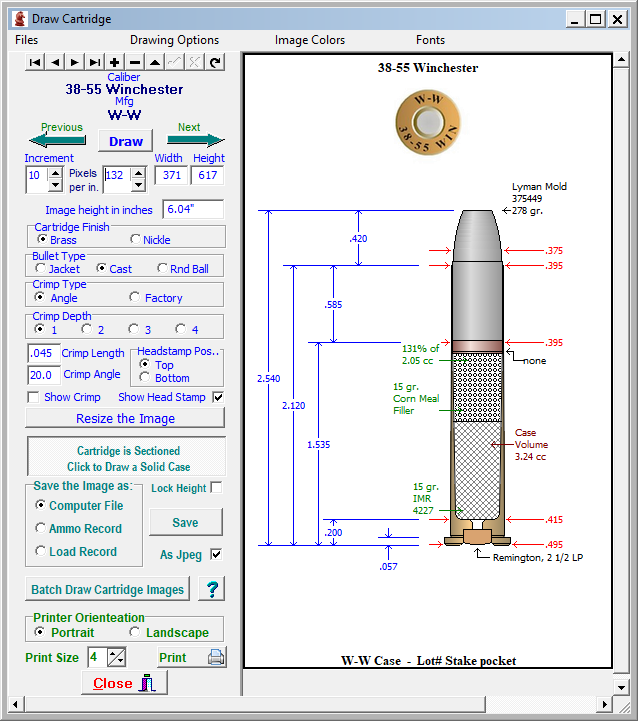Click the Previous green left arrow
Screen dimensions: 638x721
pyautogui.click(x=57, y=139)
